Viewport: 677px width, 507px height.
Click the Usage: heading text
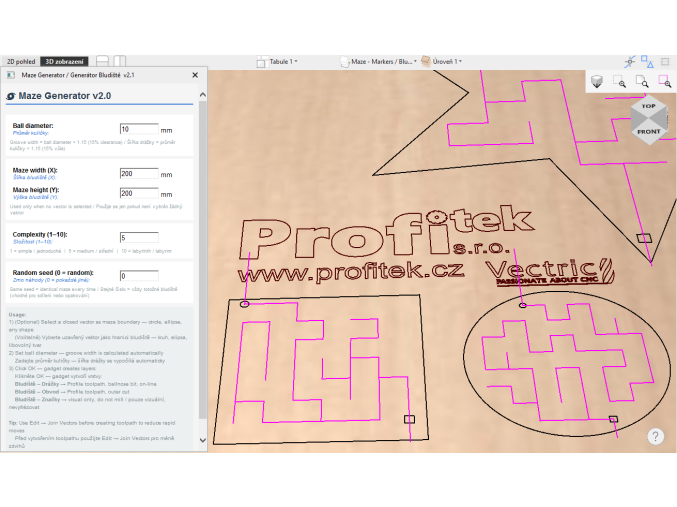click(x=17, y=315)
